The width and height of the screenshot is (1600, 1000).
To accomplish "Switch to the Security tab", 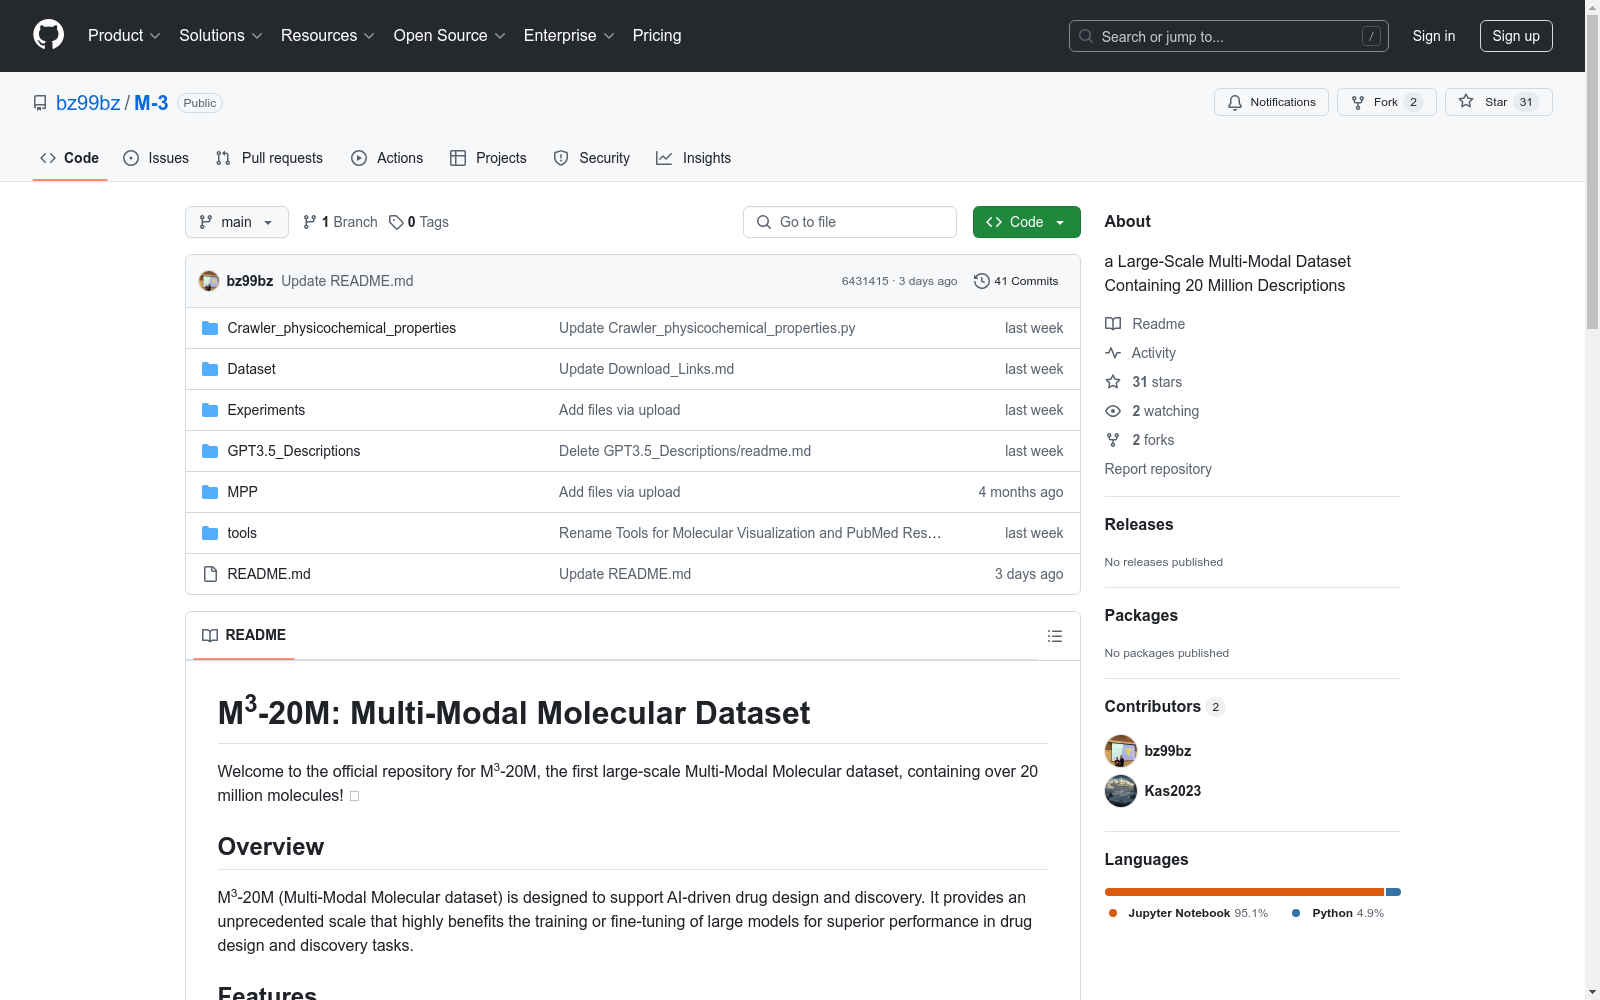I will (x=592, y=158).
